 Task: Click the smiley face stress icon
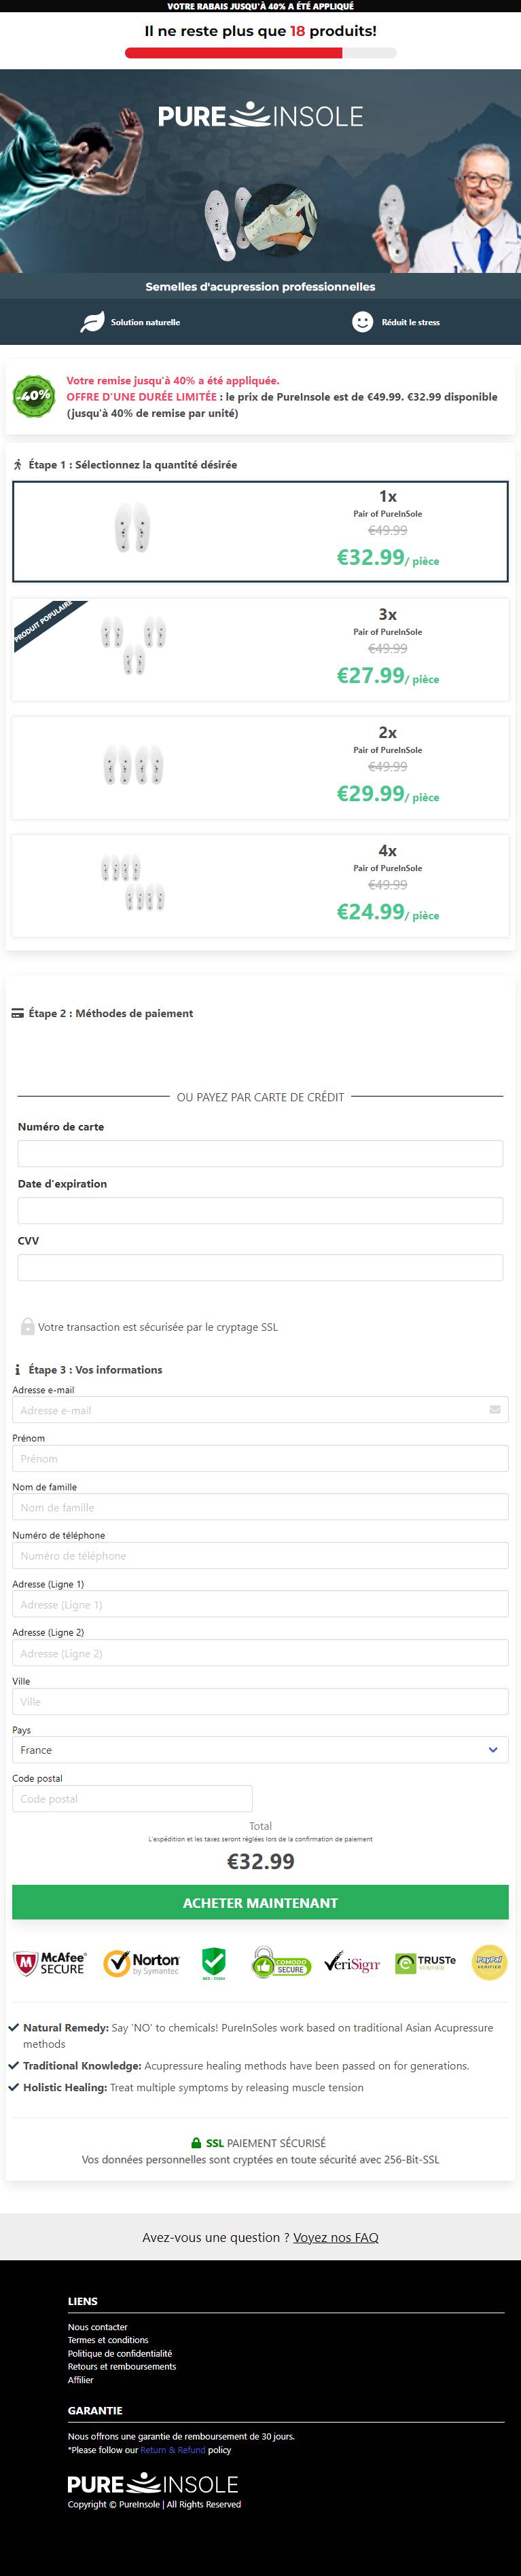coord(363,321)
